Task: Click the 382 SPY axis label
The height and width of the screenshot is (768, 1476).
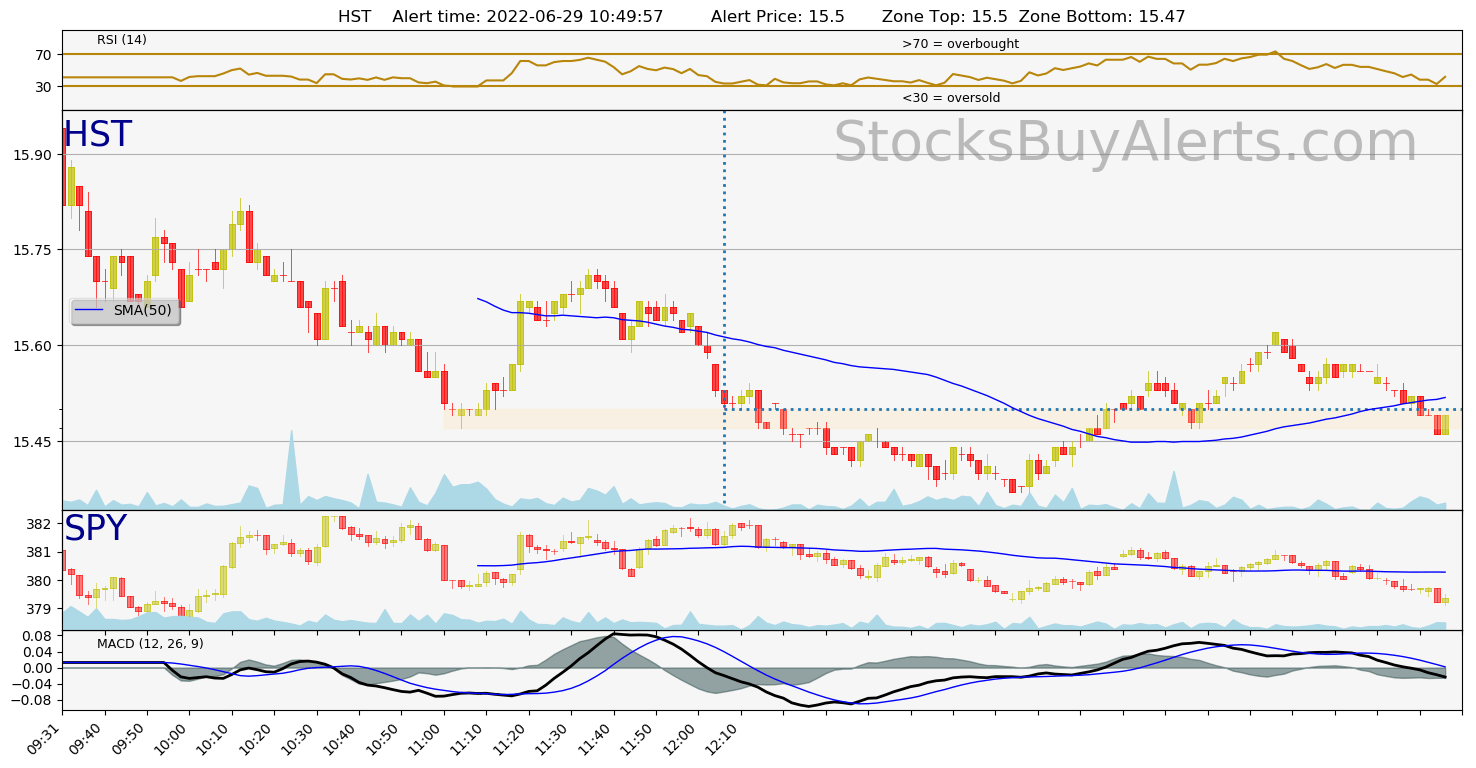Action: [x=40, y=524]
